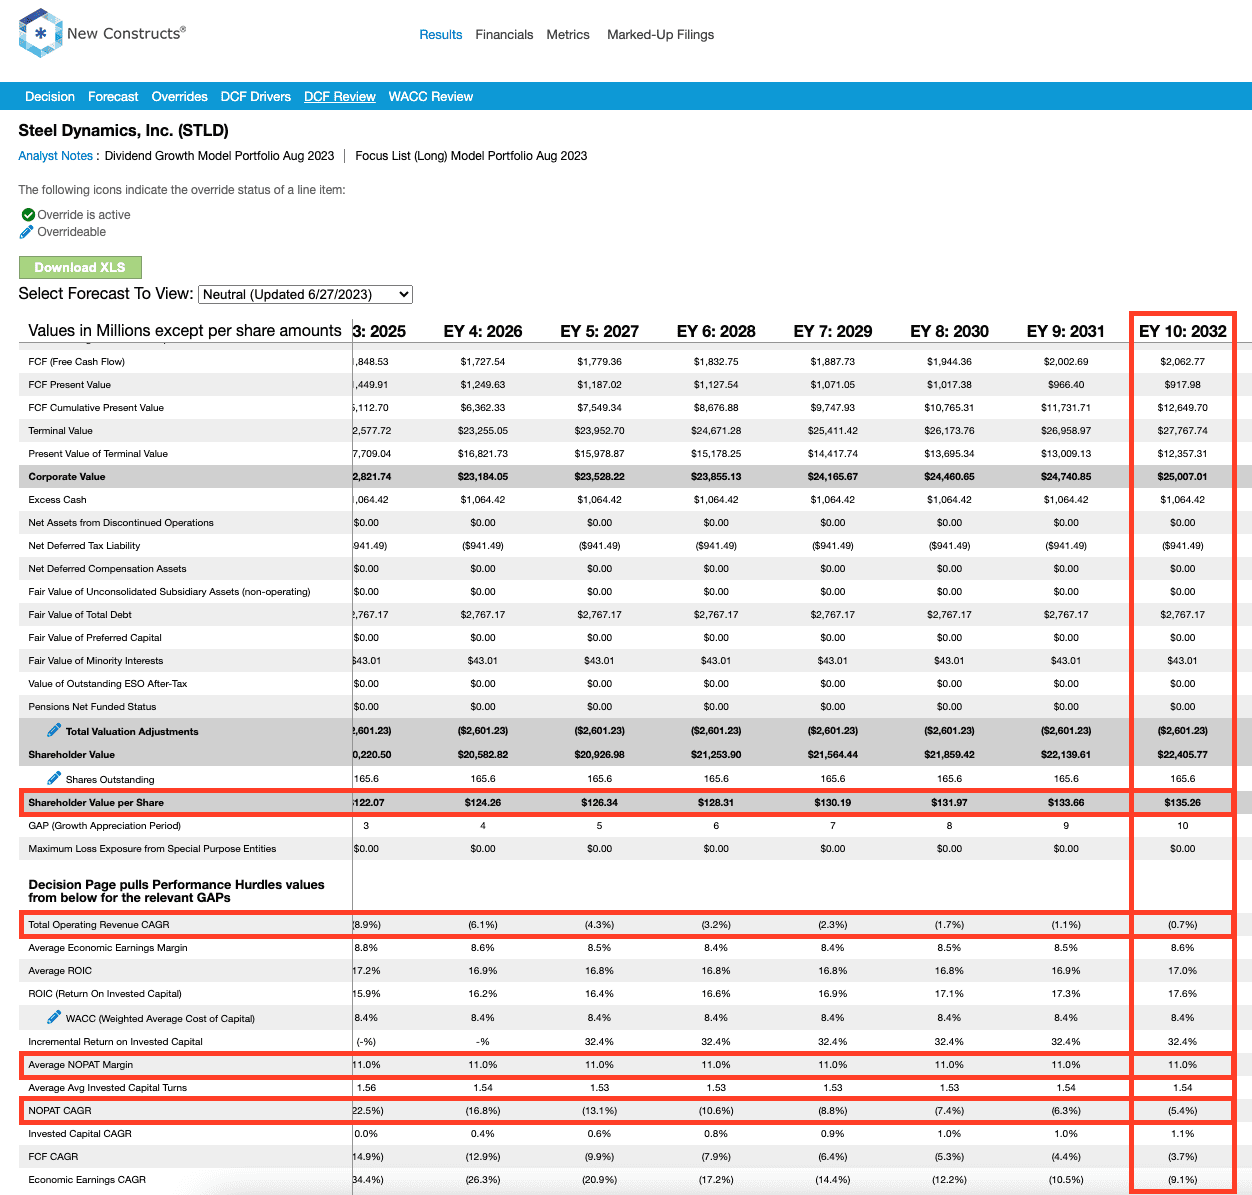Screen dimensions: 1252x1195
Task: Switch to the Overrides tab
Action: click(x=180, y=97)
